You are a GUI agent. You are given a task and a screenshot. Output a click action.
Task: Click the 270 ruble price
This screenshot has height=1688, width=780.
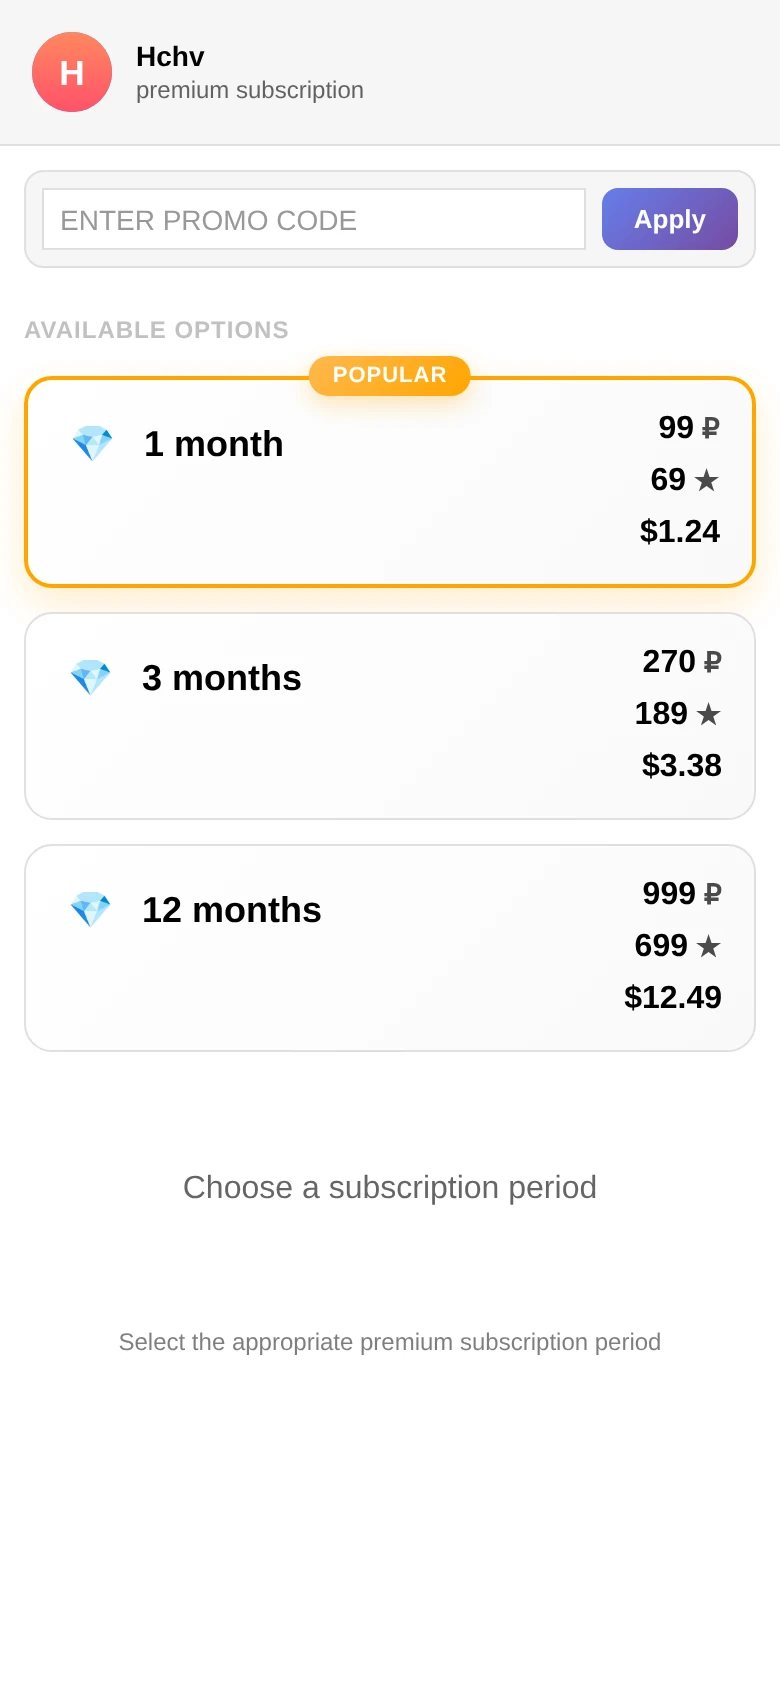[x=682, y=661]
